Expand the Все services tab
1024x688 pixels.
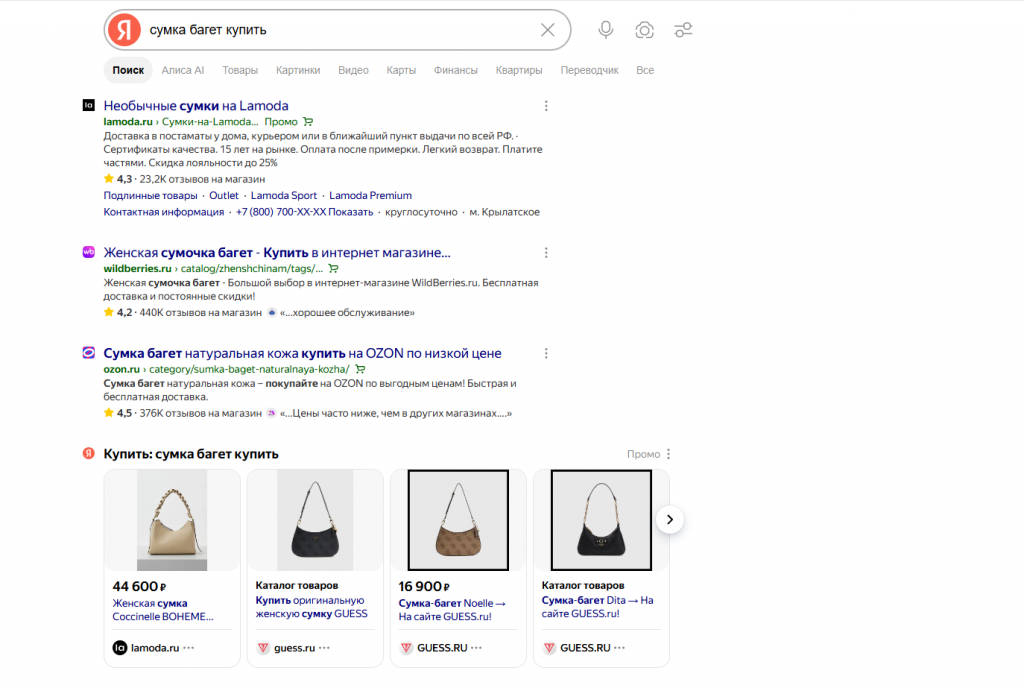pos(645,70)
